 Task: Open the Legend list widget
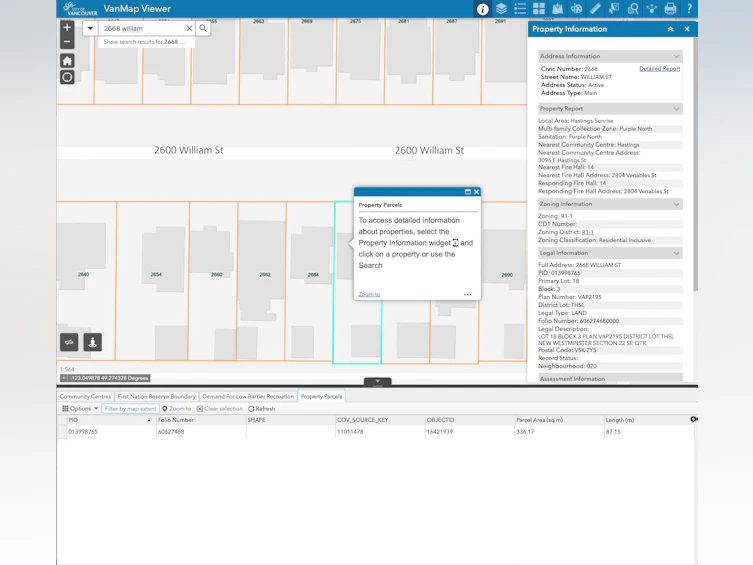[520, 9]
